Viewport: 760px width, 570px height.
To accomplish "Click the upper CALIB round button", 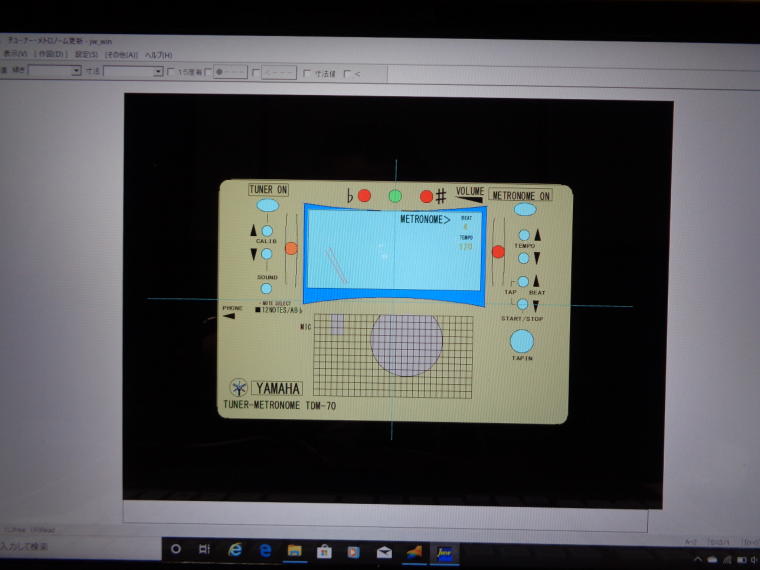I will 267,231.
